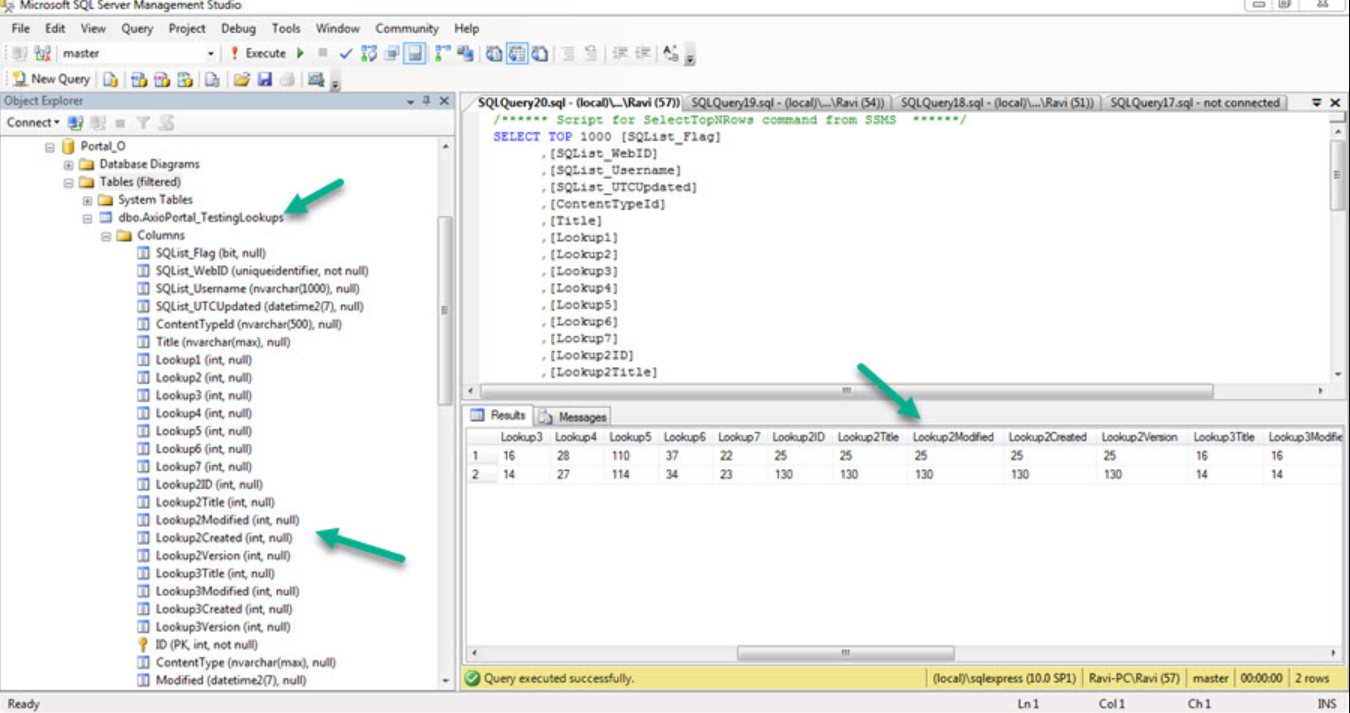This screenshot has height=713, width=1350.
Task: Click the Specify Values for Template Parameters icon
Action: 671,53
